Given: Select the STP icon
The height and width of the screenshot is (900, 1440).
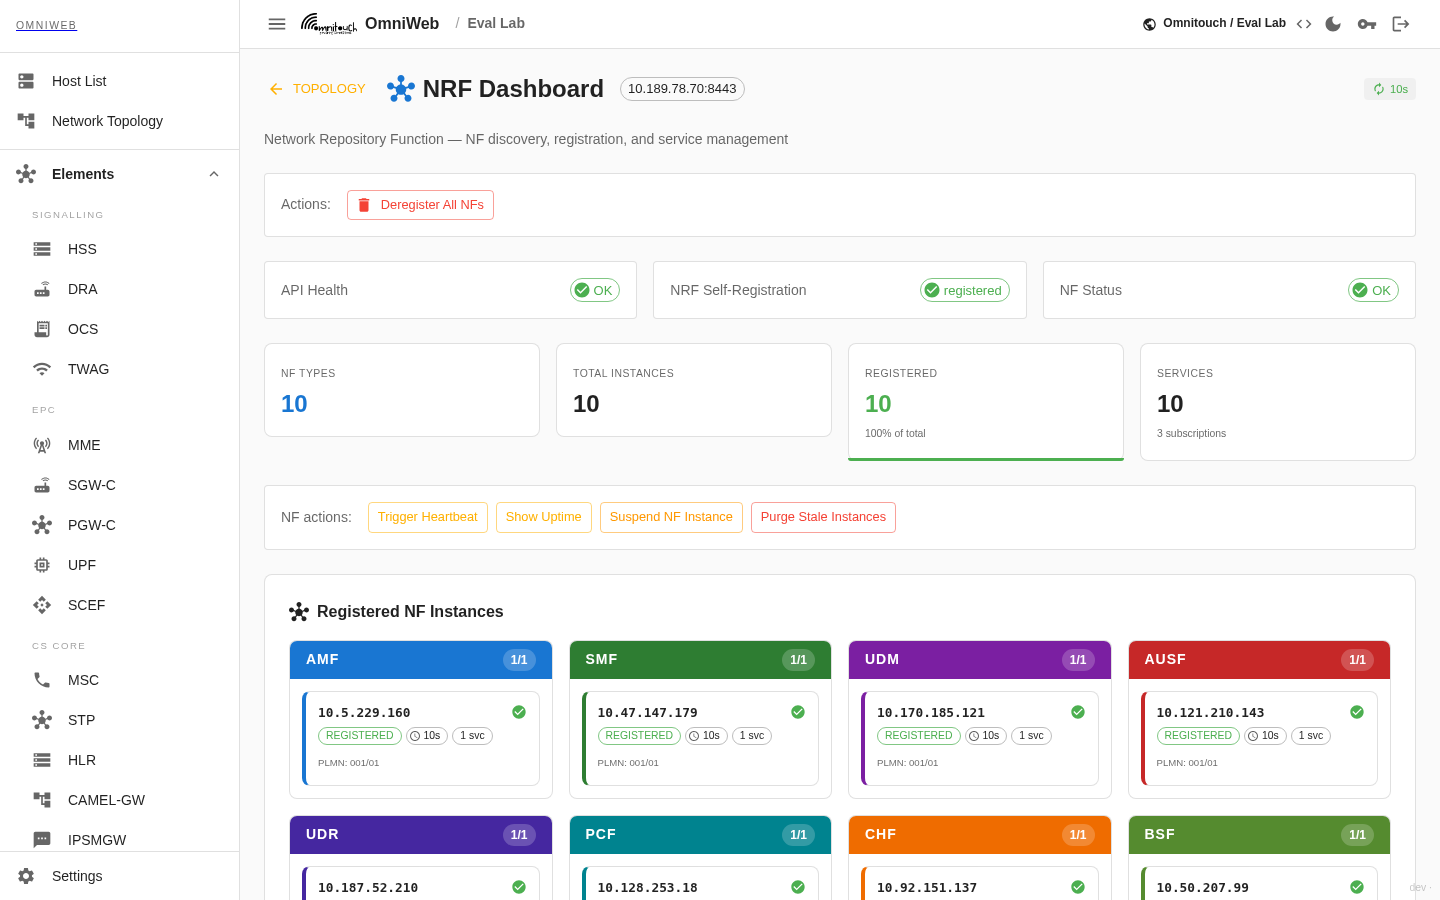Looking at the screenshot, I should (x=42, y=720).
